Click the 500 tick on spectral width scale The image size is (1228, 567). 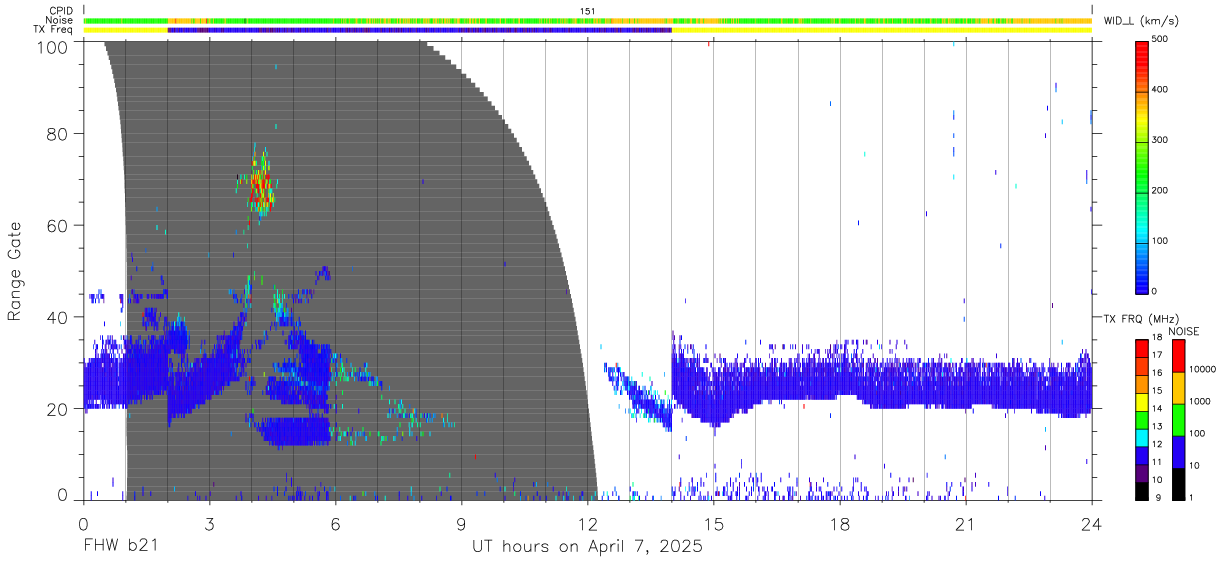1161,39
